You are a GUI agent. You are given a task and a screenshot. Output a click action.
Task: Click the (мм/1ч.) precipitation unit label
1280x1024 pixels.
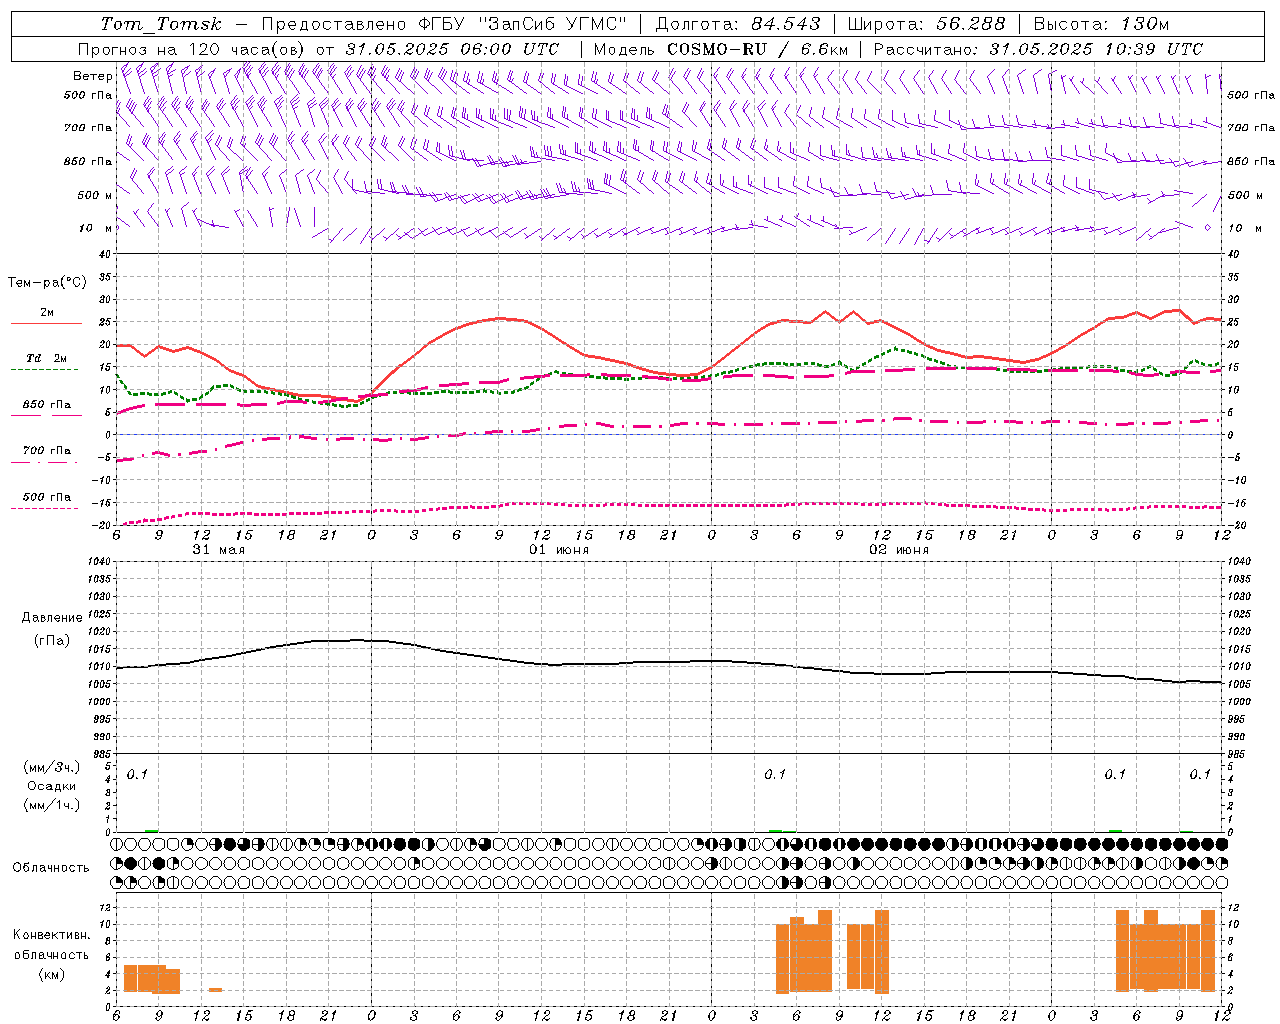(52, 805)
